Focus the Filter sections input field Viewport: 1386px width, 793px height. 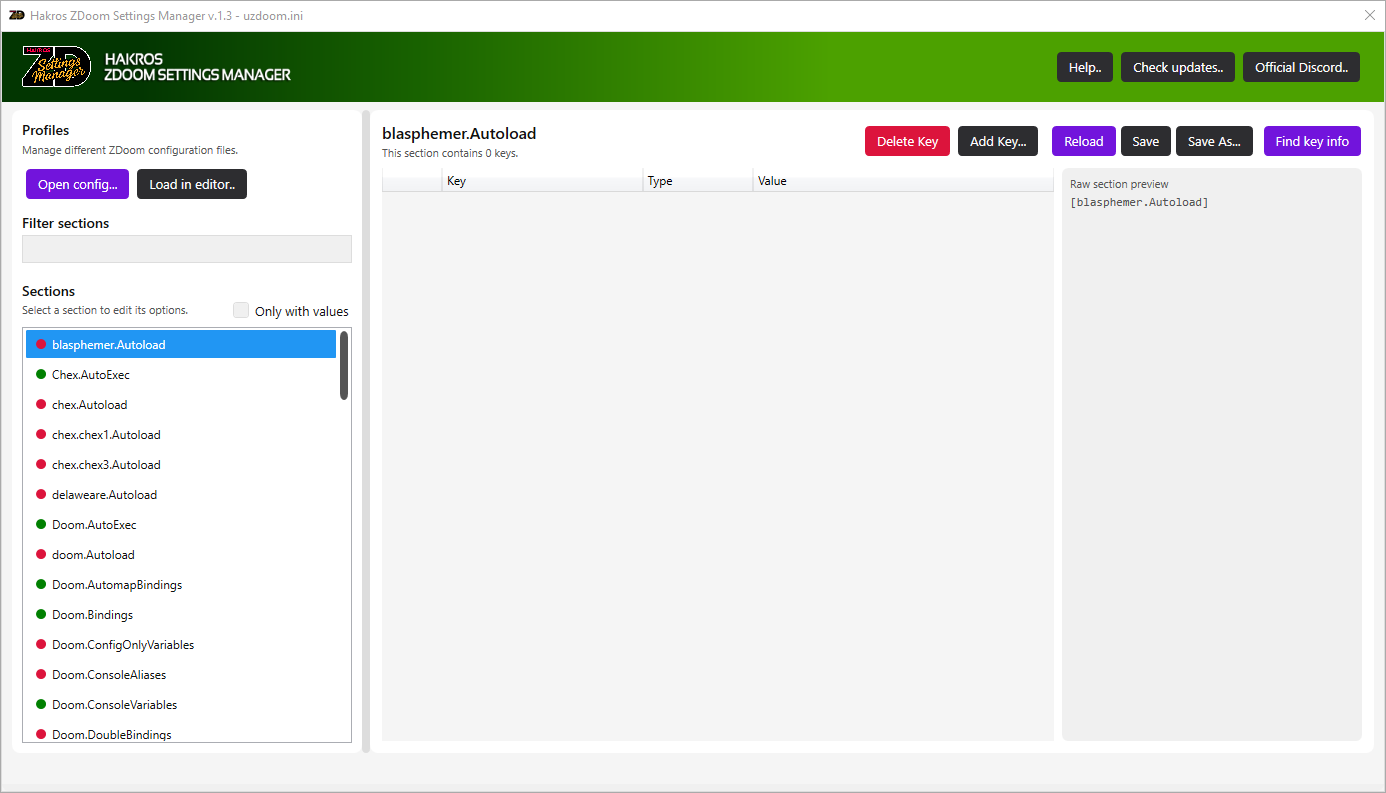tap(187, 249)
